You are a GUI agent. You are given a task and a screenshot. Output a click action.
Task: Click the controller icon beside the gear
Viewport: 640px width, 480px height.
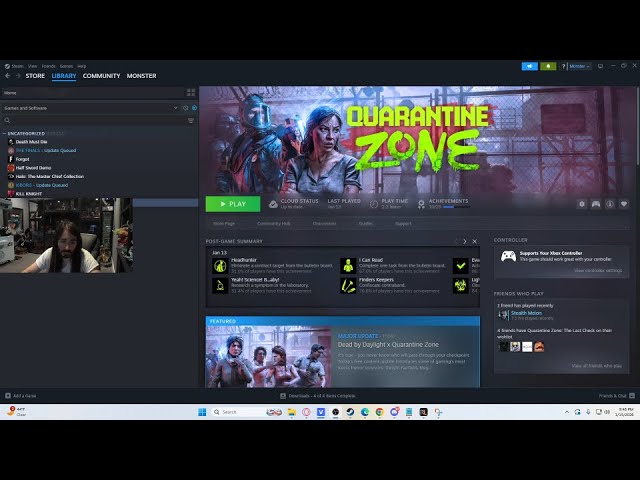pos(596,204)
